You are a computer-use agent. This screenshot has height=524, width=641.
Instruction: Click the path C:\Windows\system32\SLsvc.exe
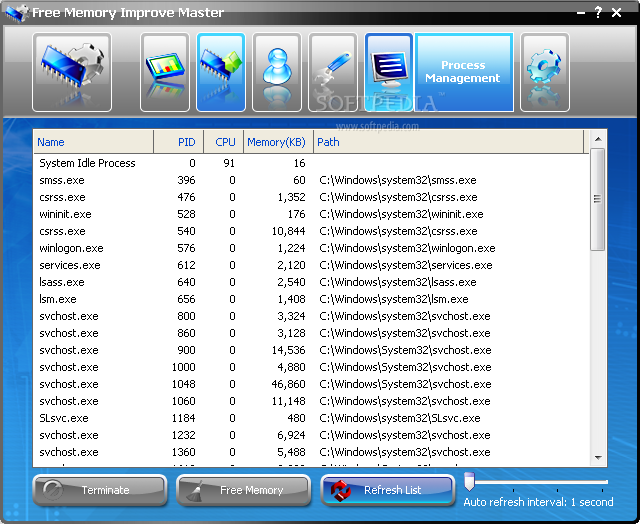(400, 418)
